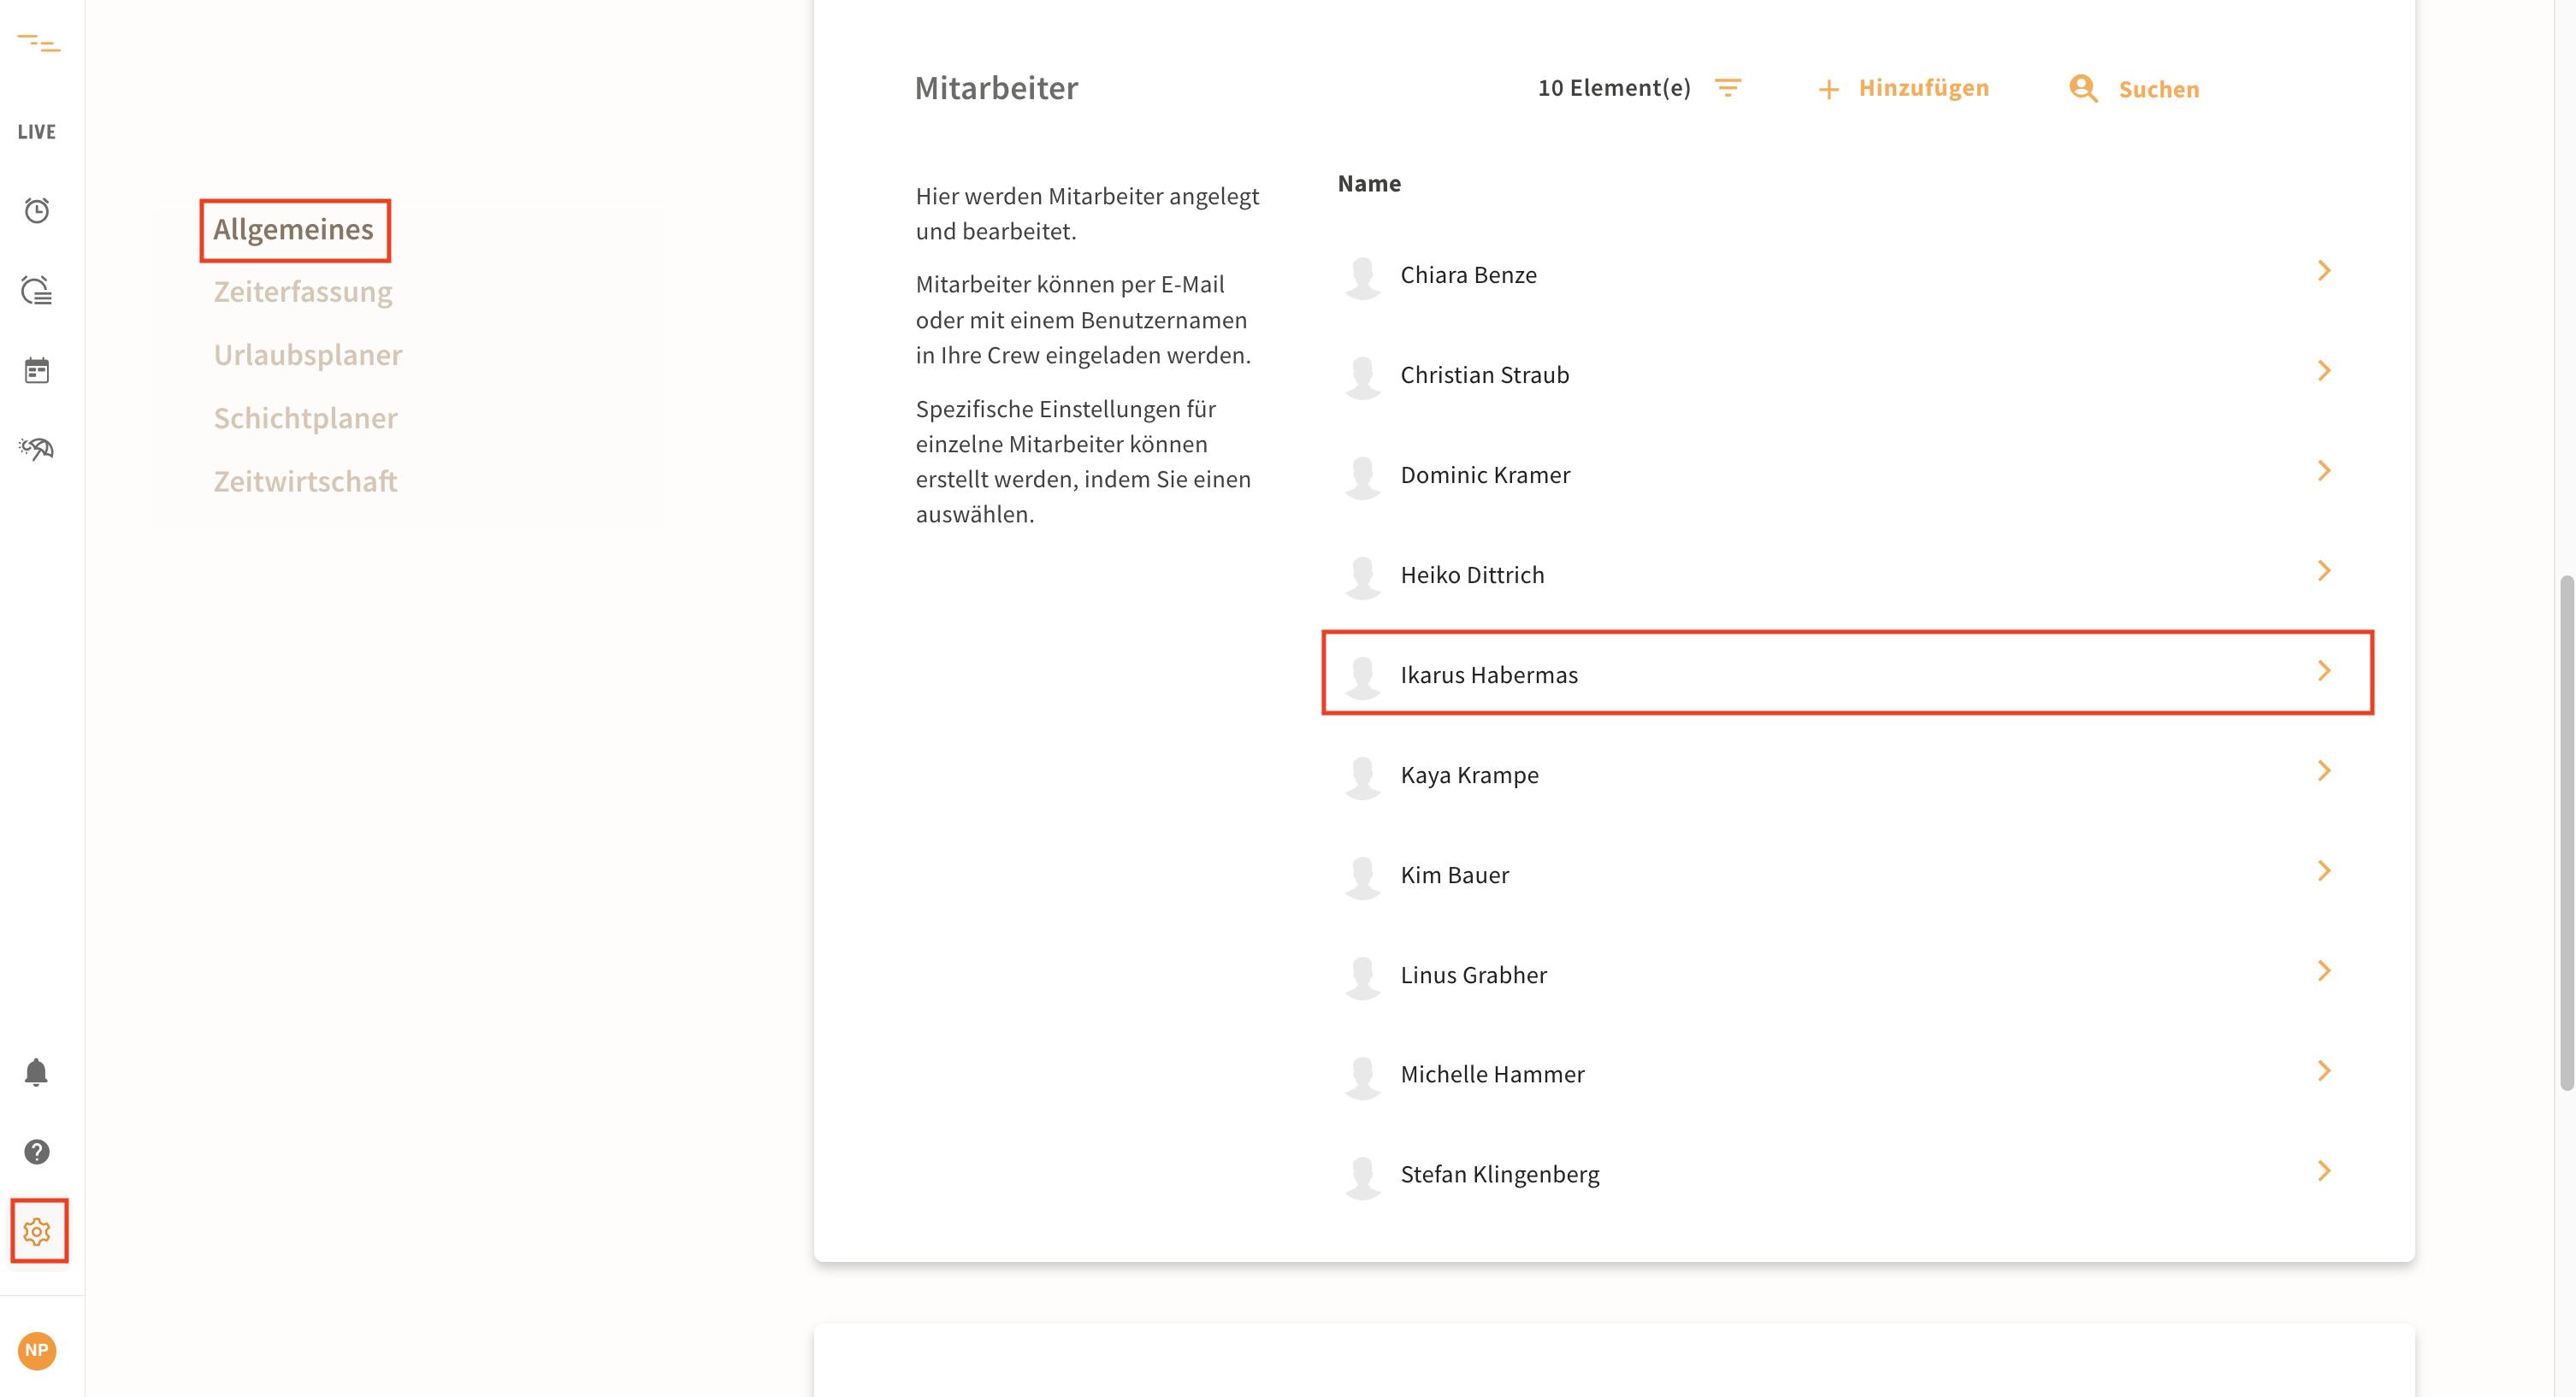Open notifications bell icon
Viewport: 2576px width, 1397px height.
[x=36, y=1071]
